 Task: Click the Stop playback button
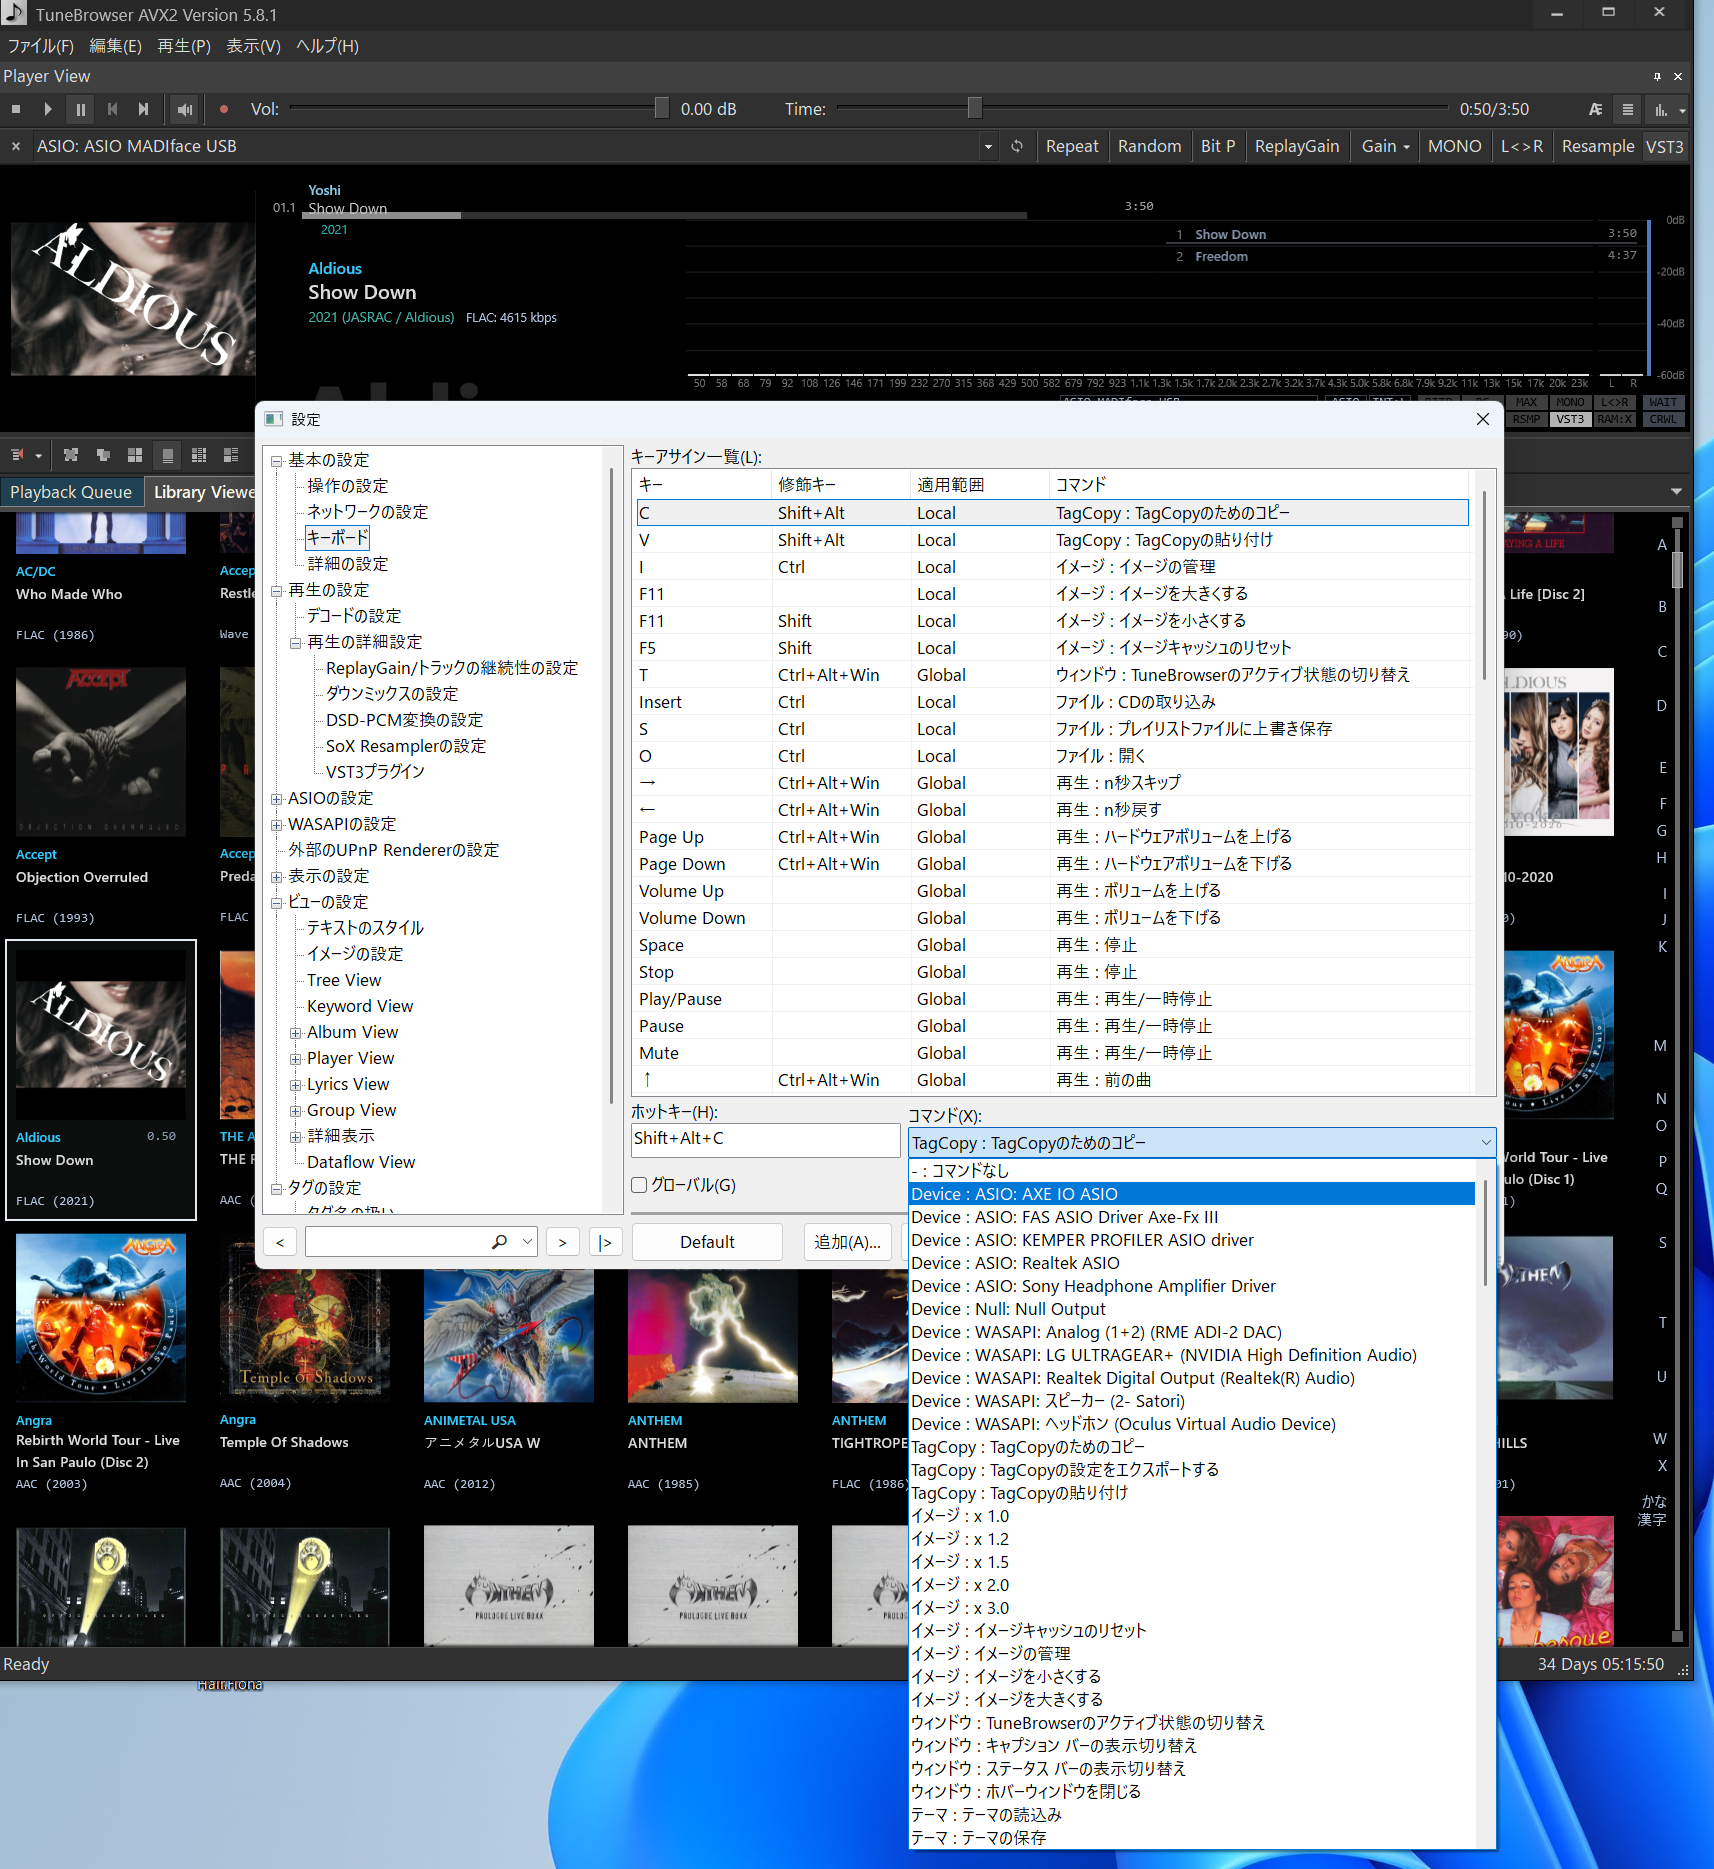(16, 109)
